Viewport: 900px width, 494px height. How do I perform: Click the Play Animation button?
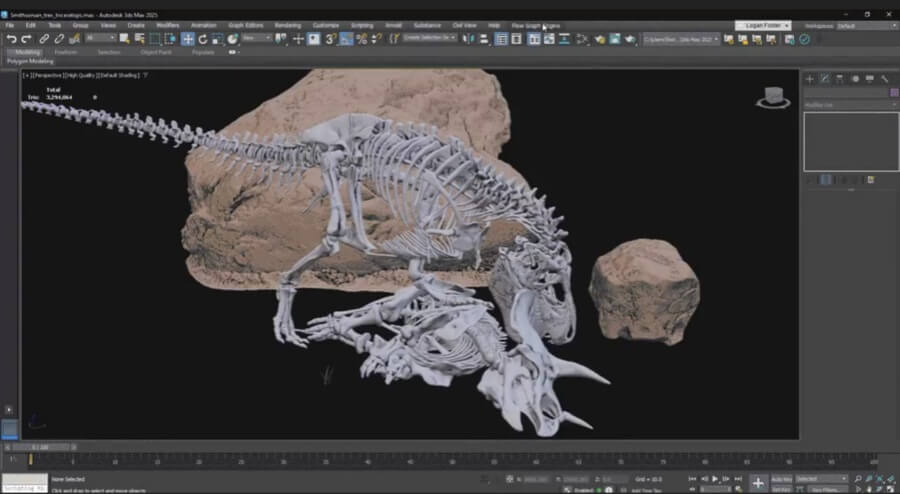(715, 479)
